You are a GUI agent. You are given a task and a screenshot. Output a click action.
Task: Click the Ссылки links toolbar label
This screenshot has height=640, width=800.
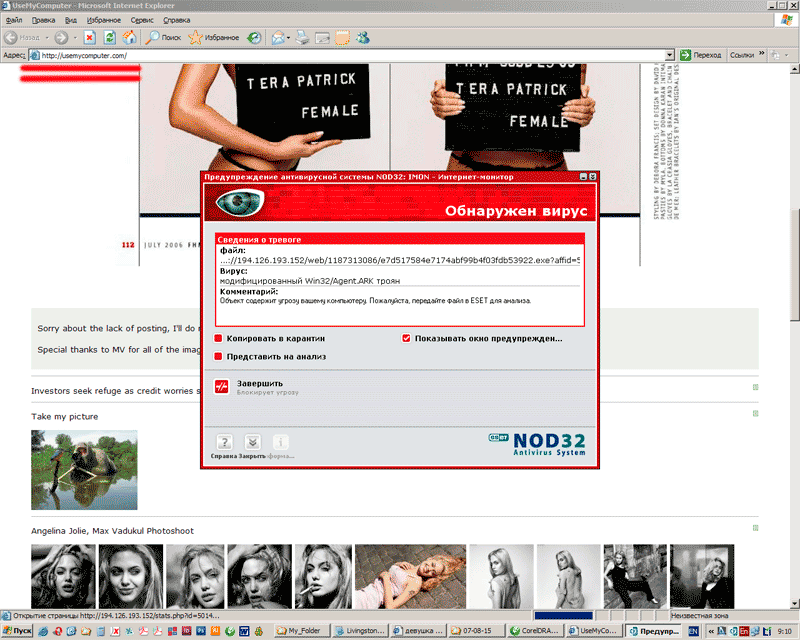click(x=742, y=55)
